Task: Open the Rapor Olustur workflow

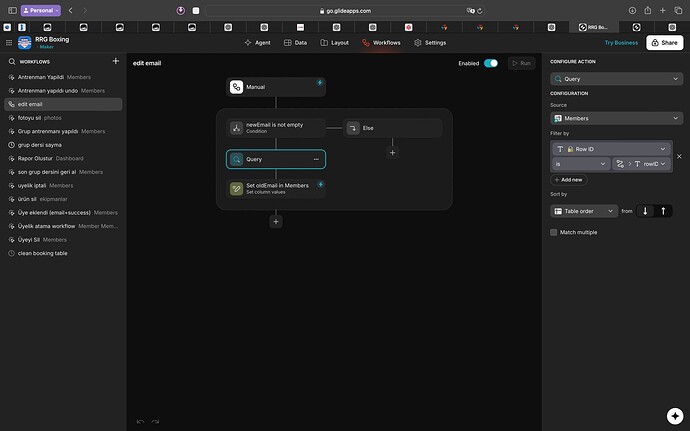Action: pos(63,158)
